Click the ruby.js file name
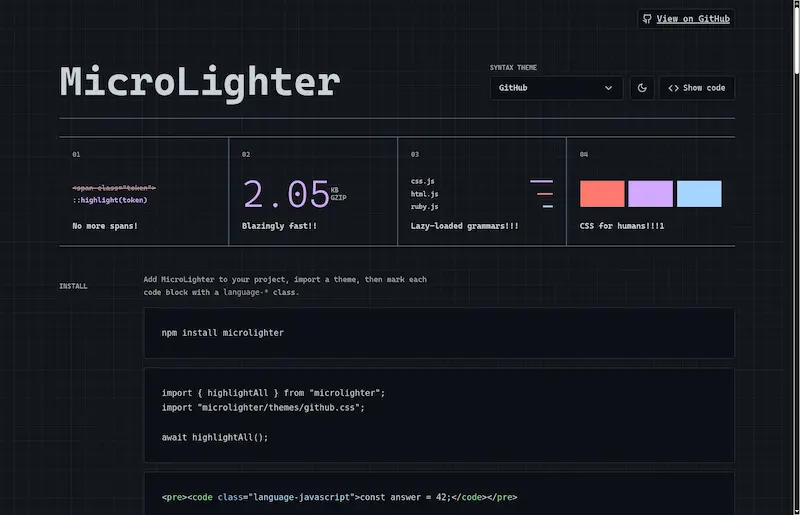 tap(424, 207)
